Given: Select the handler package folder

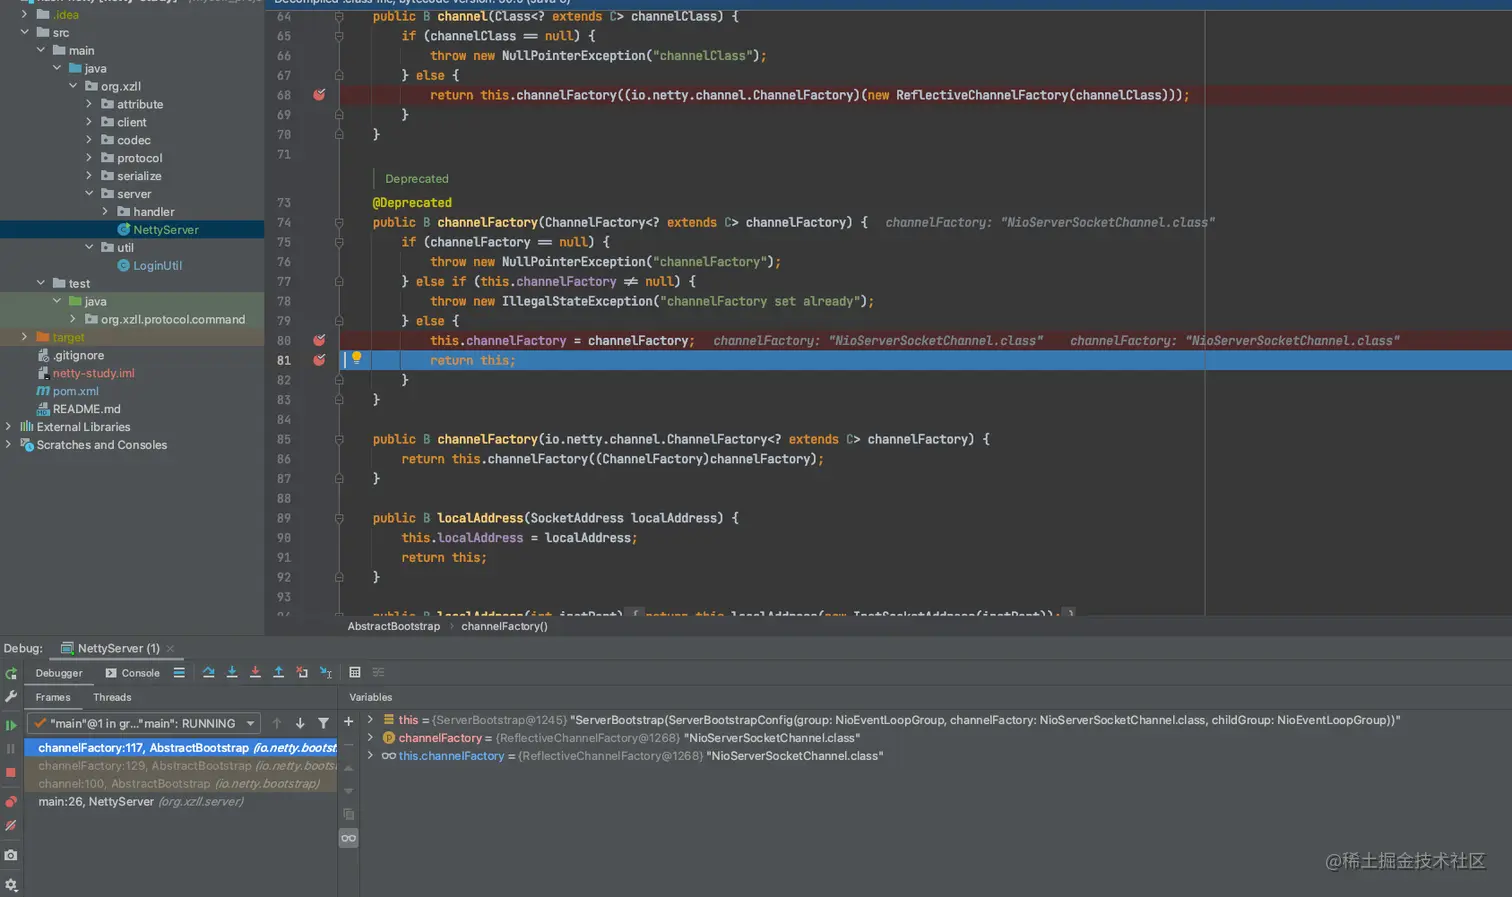Looking at the screenshot, I should pyautogui.click(x=145, y=212).
